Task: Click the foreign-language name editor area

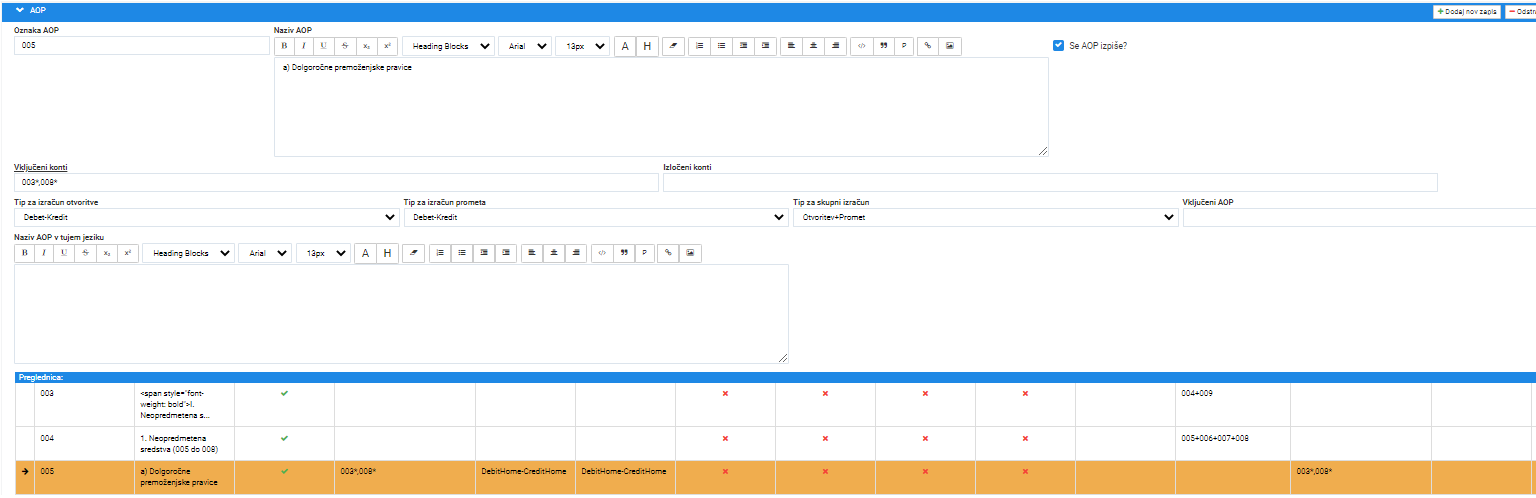Action: (x=401, y=314)
